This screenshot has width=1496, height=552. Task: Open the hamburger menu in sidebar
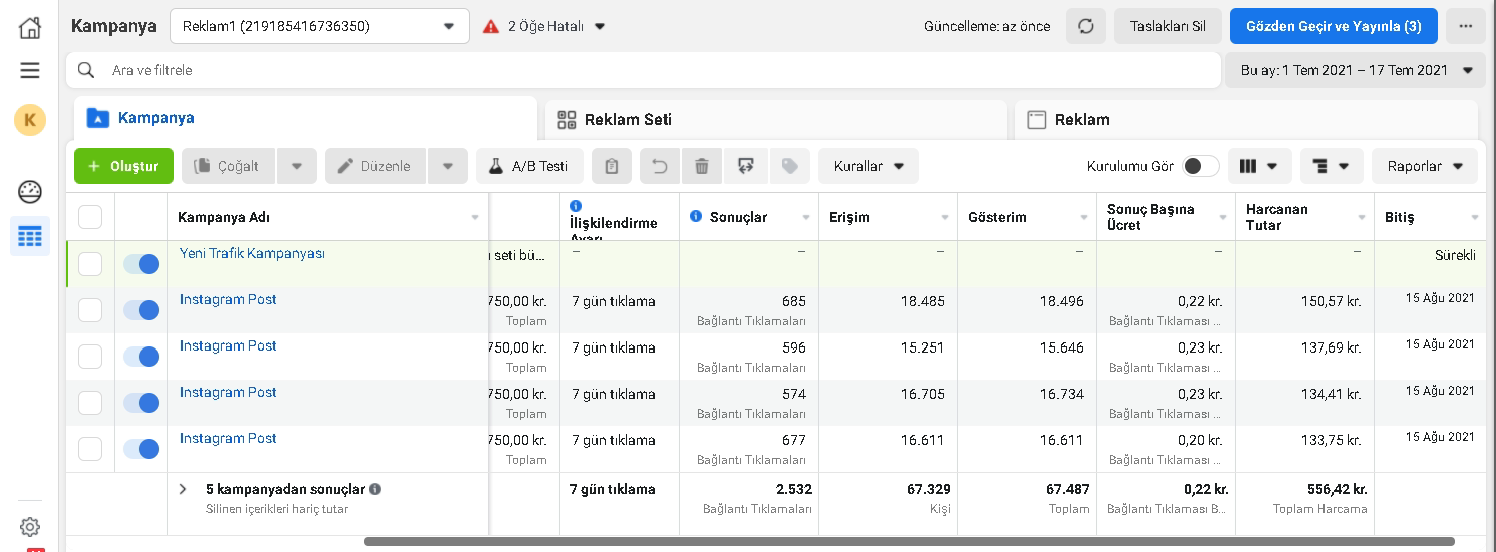click(30, 70)
